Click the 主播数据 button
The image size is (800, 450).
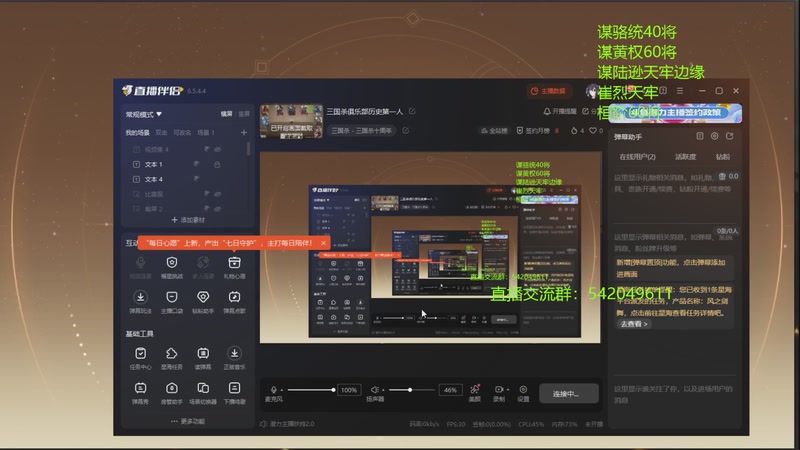point(548,91)
